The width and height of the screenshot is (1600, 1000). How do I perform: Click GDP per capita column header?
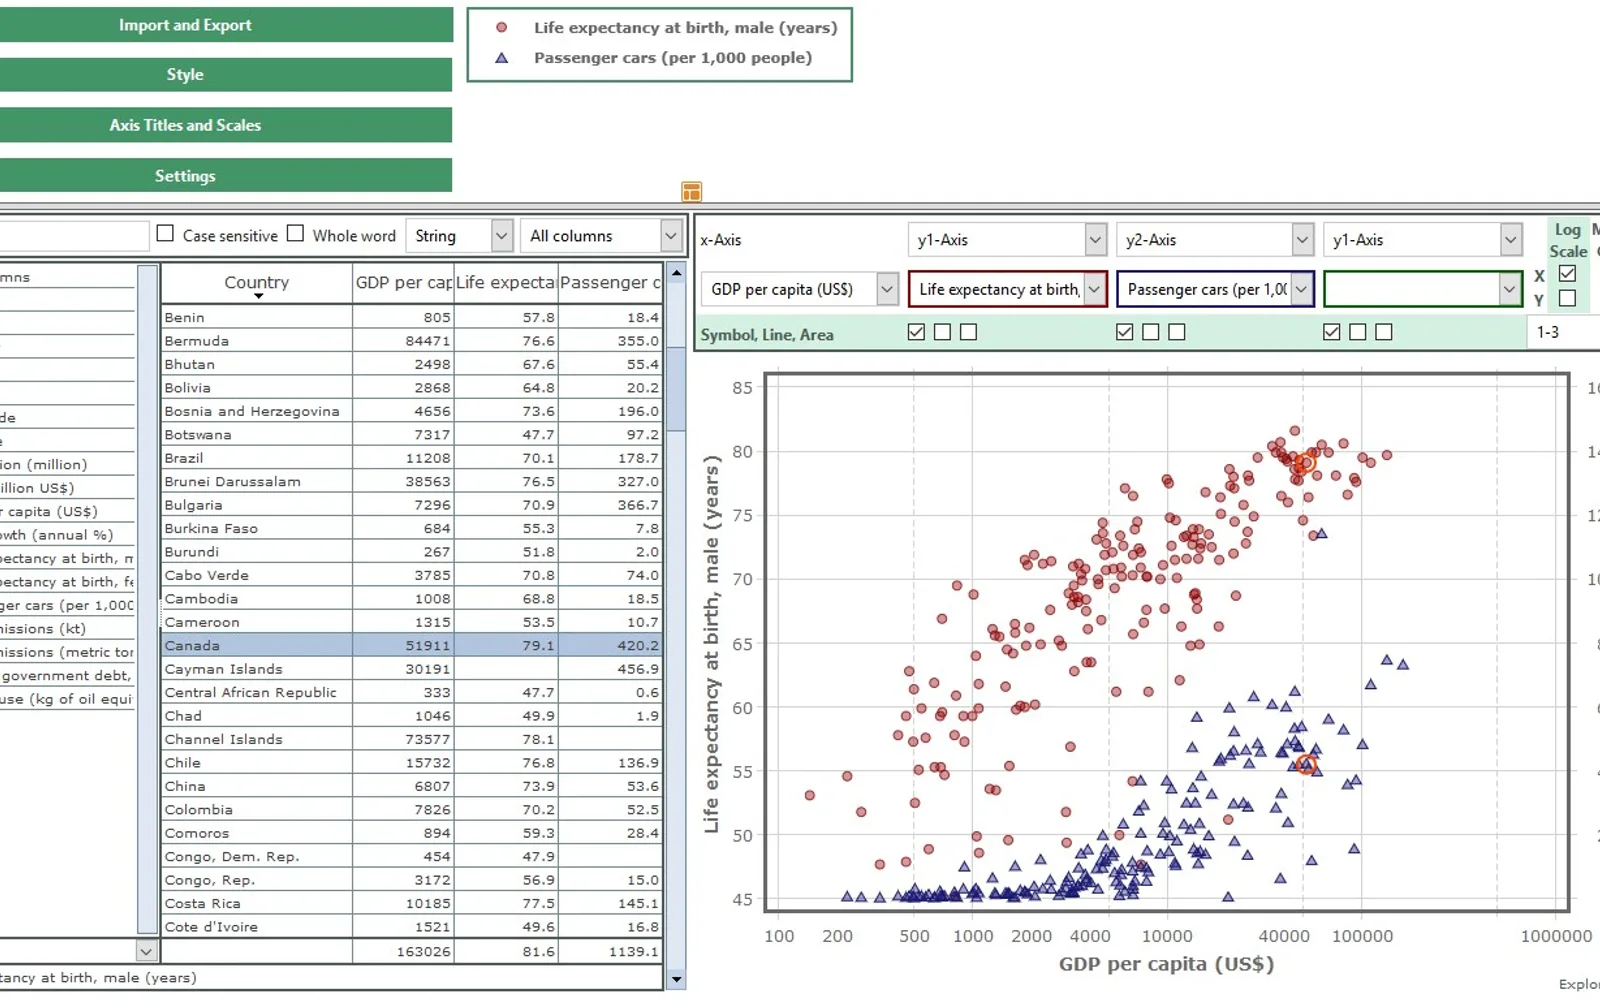(x=404, y=283)
